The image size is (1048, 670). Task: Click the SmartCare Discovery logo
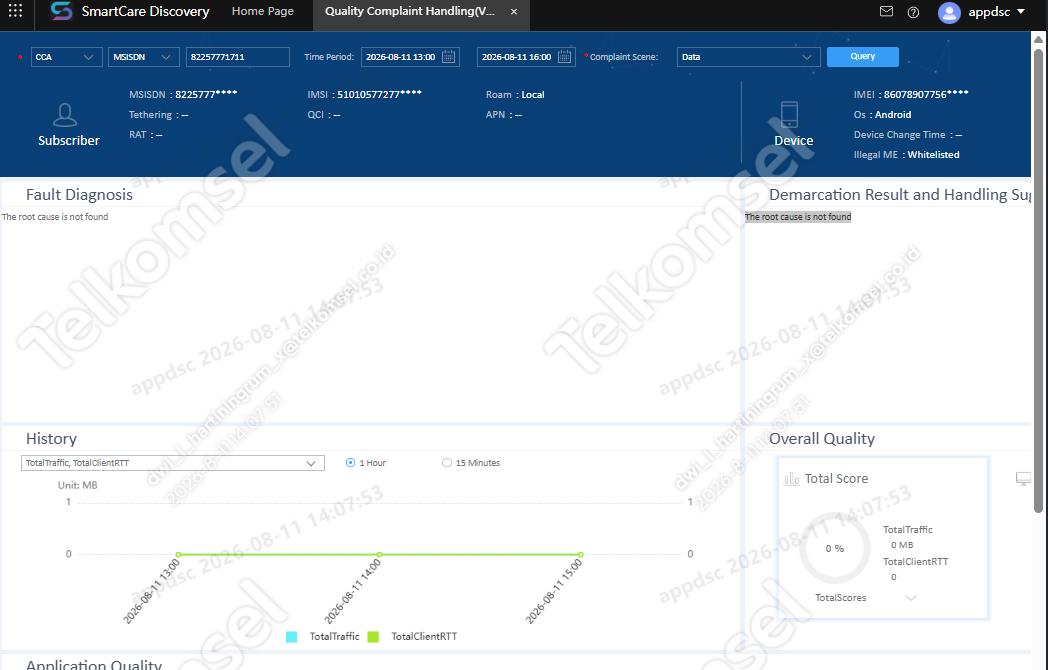[x=61, y=11]
